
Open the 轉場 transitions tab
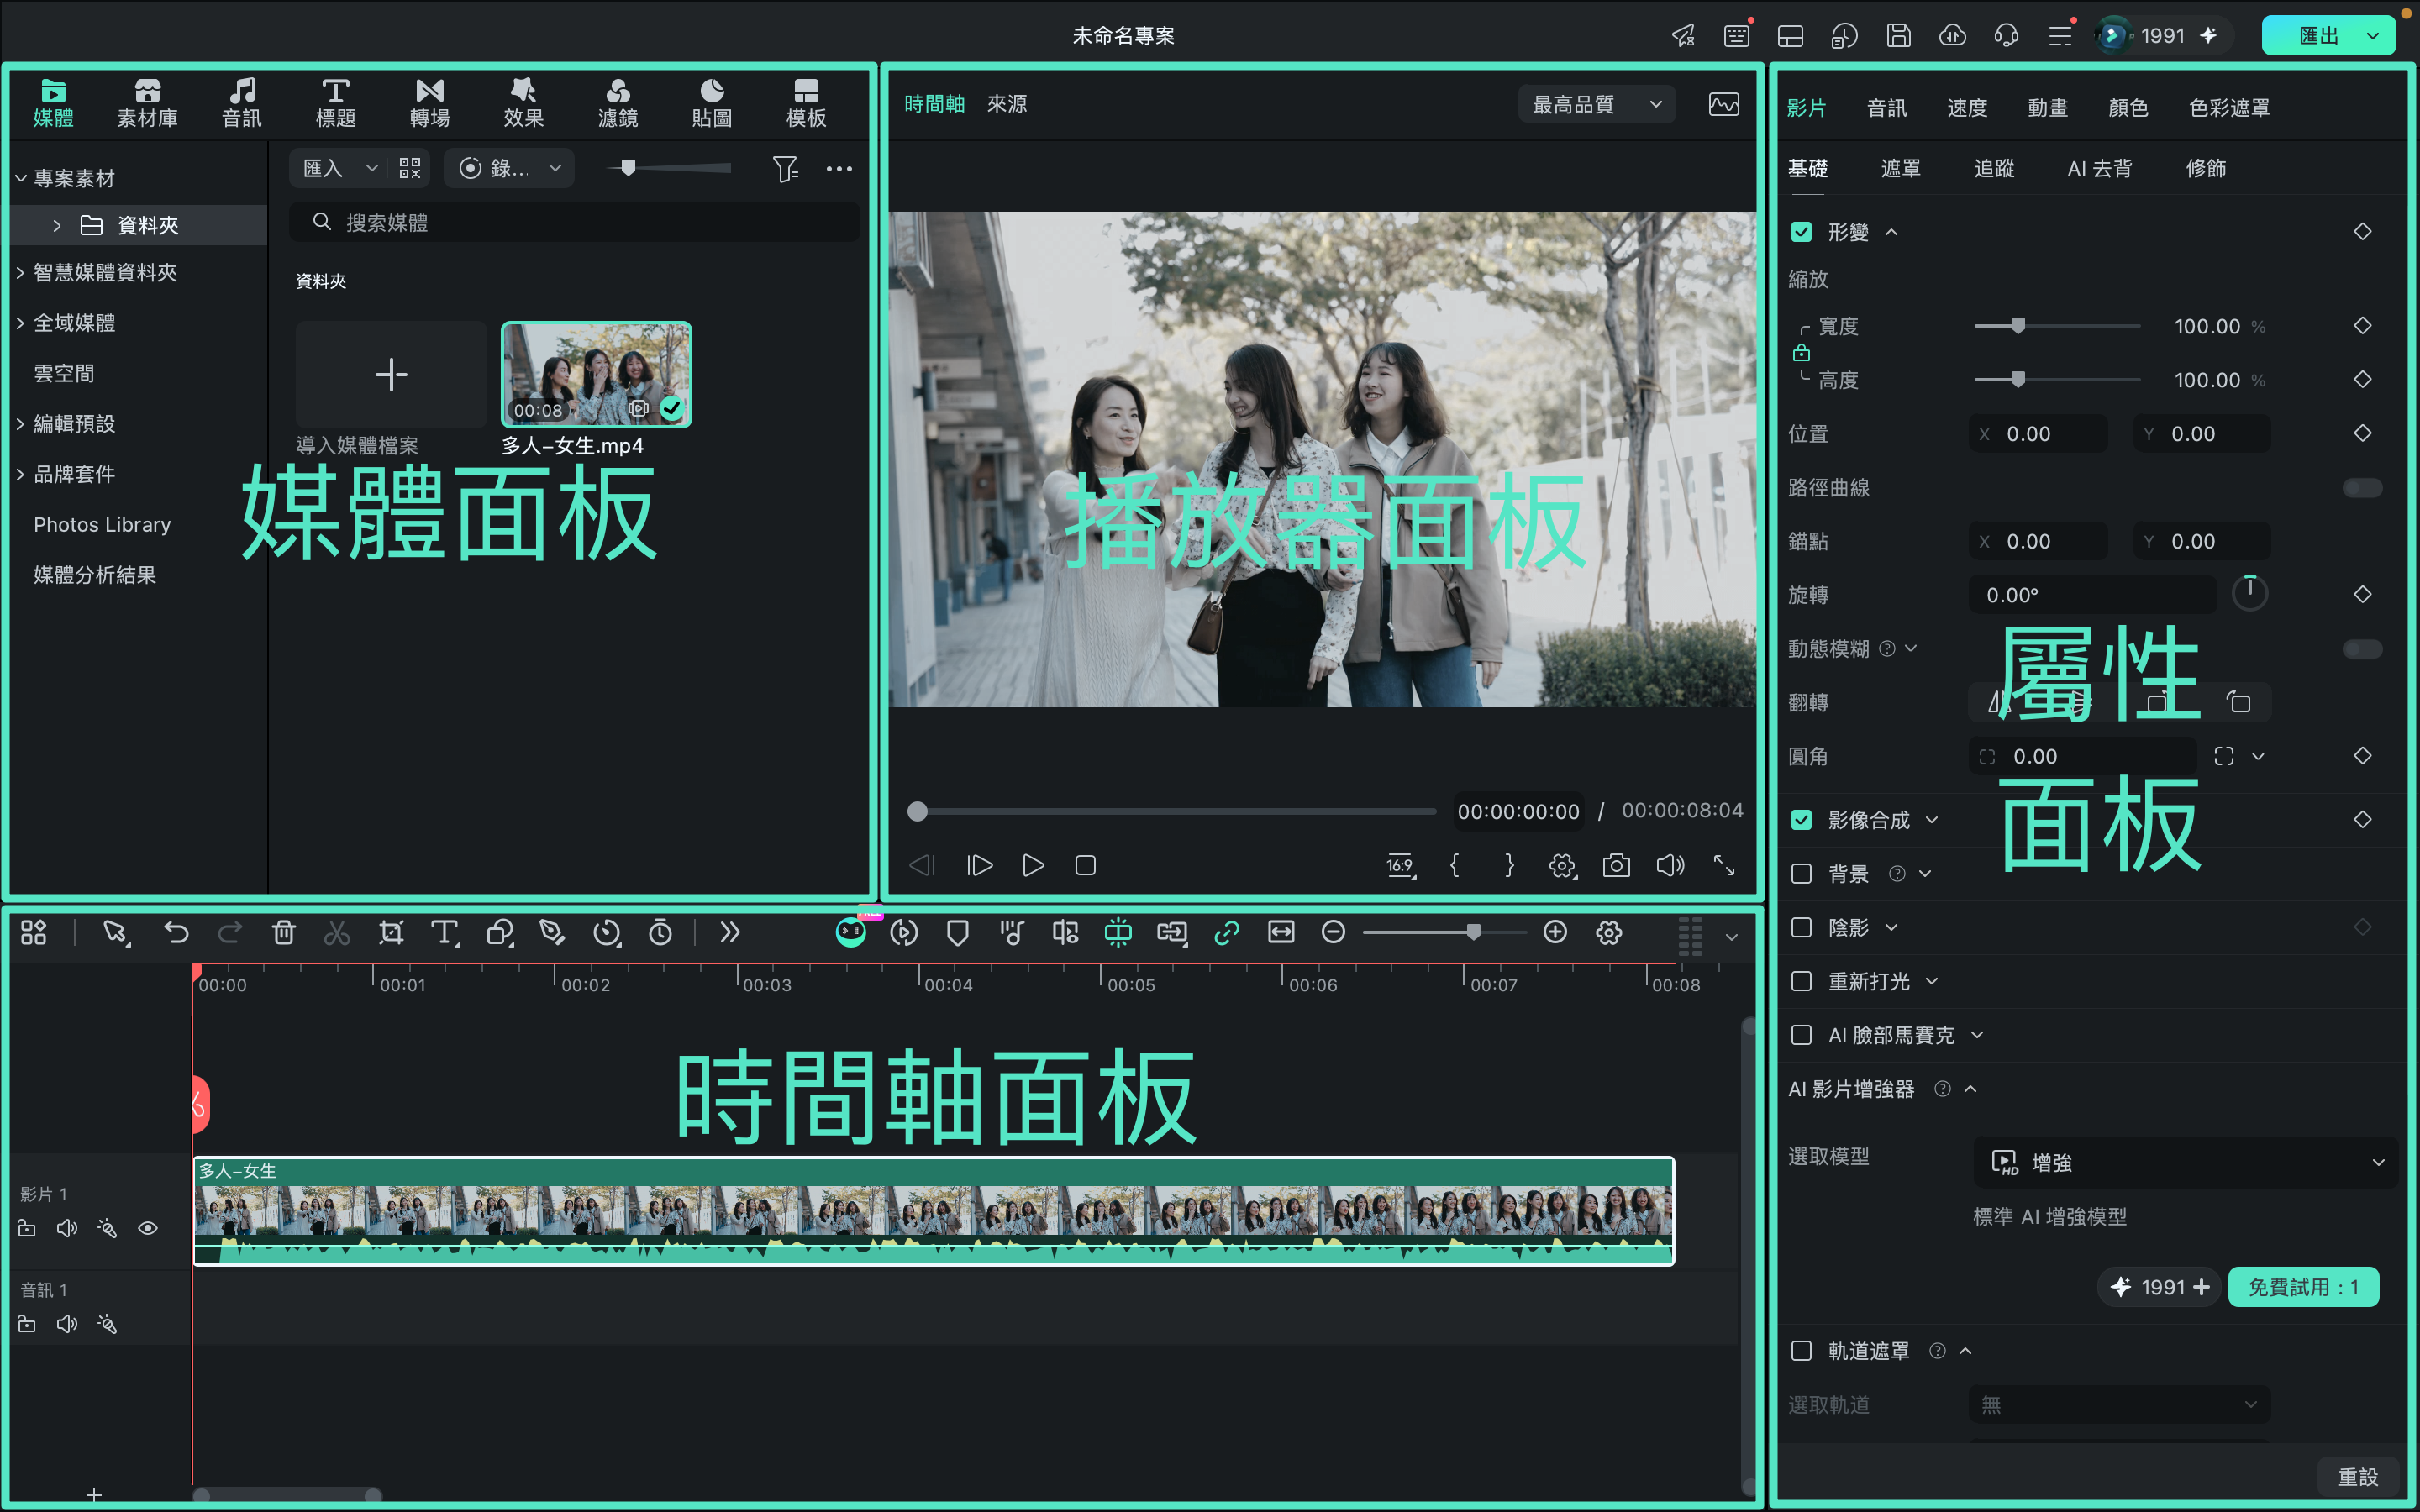point(429,103)
